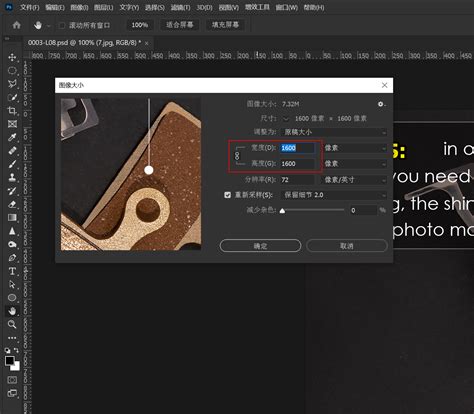Open the 窗口(W) menu
Viewport: 474px width, 414px height.
click(286, 7)
